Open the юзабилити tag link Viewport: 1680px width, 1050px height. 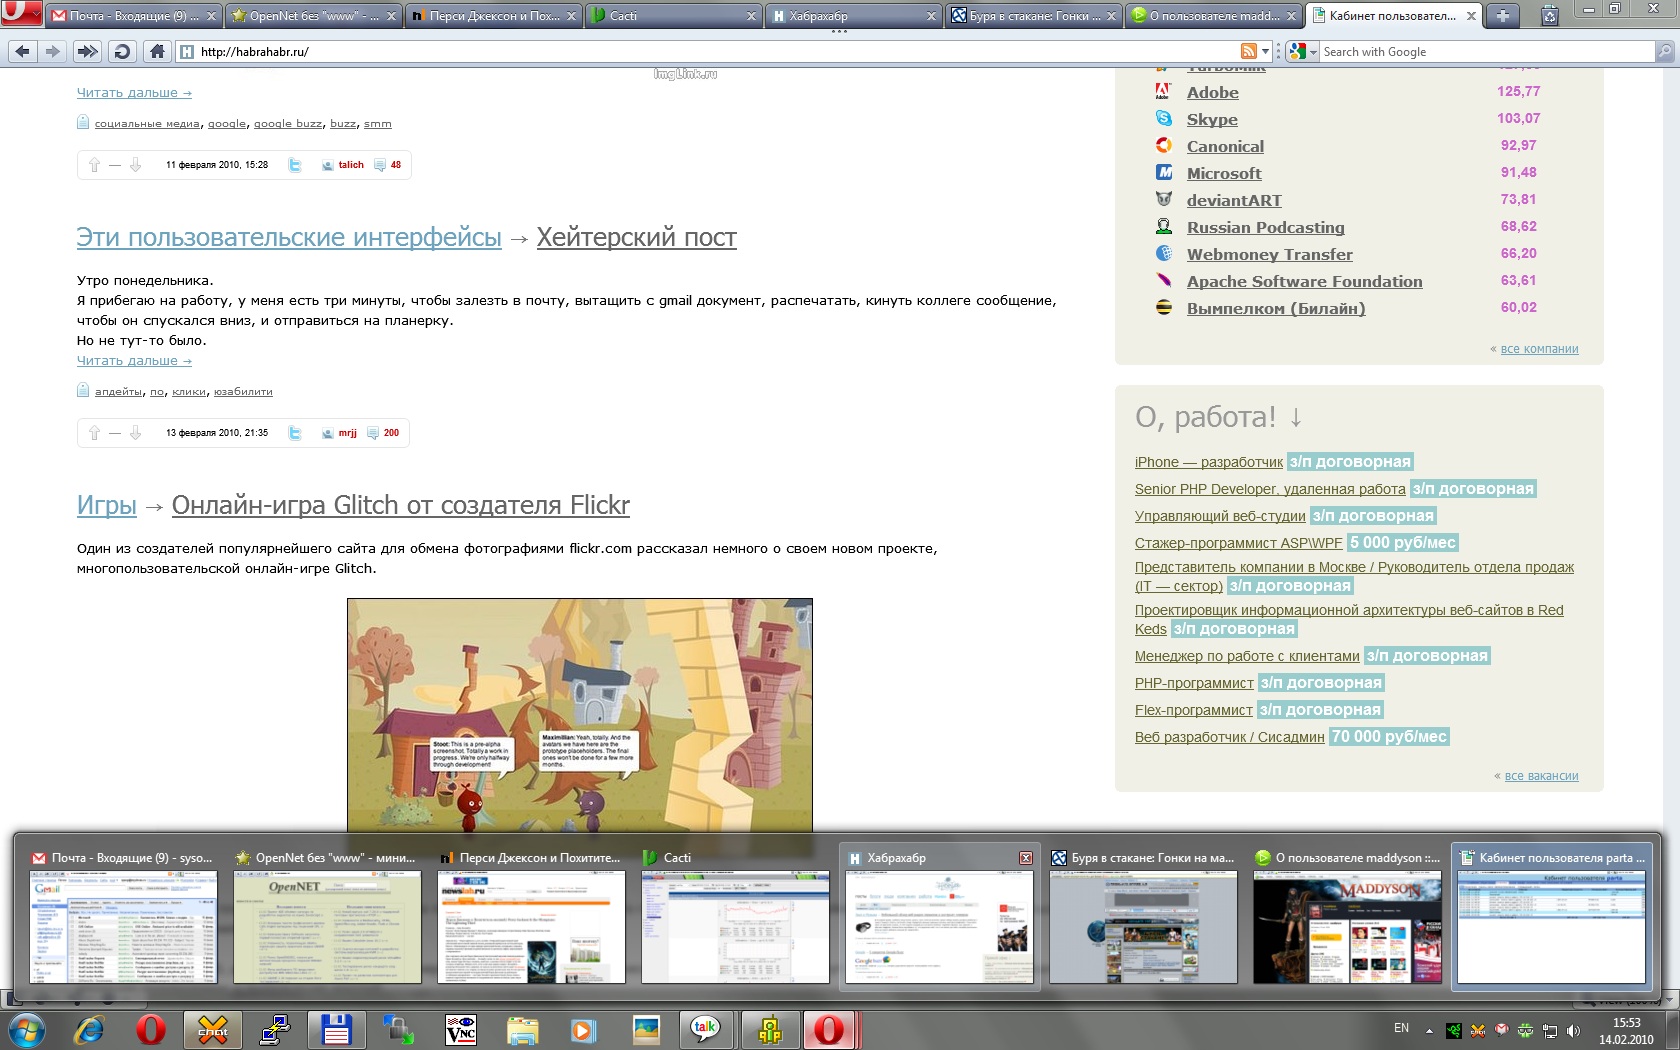point(243,392)
